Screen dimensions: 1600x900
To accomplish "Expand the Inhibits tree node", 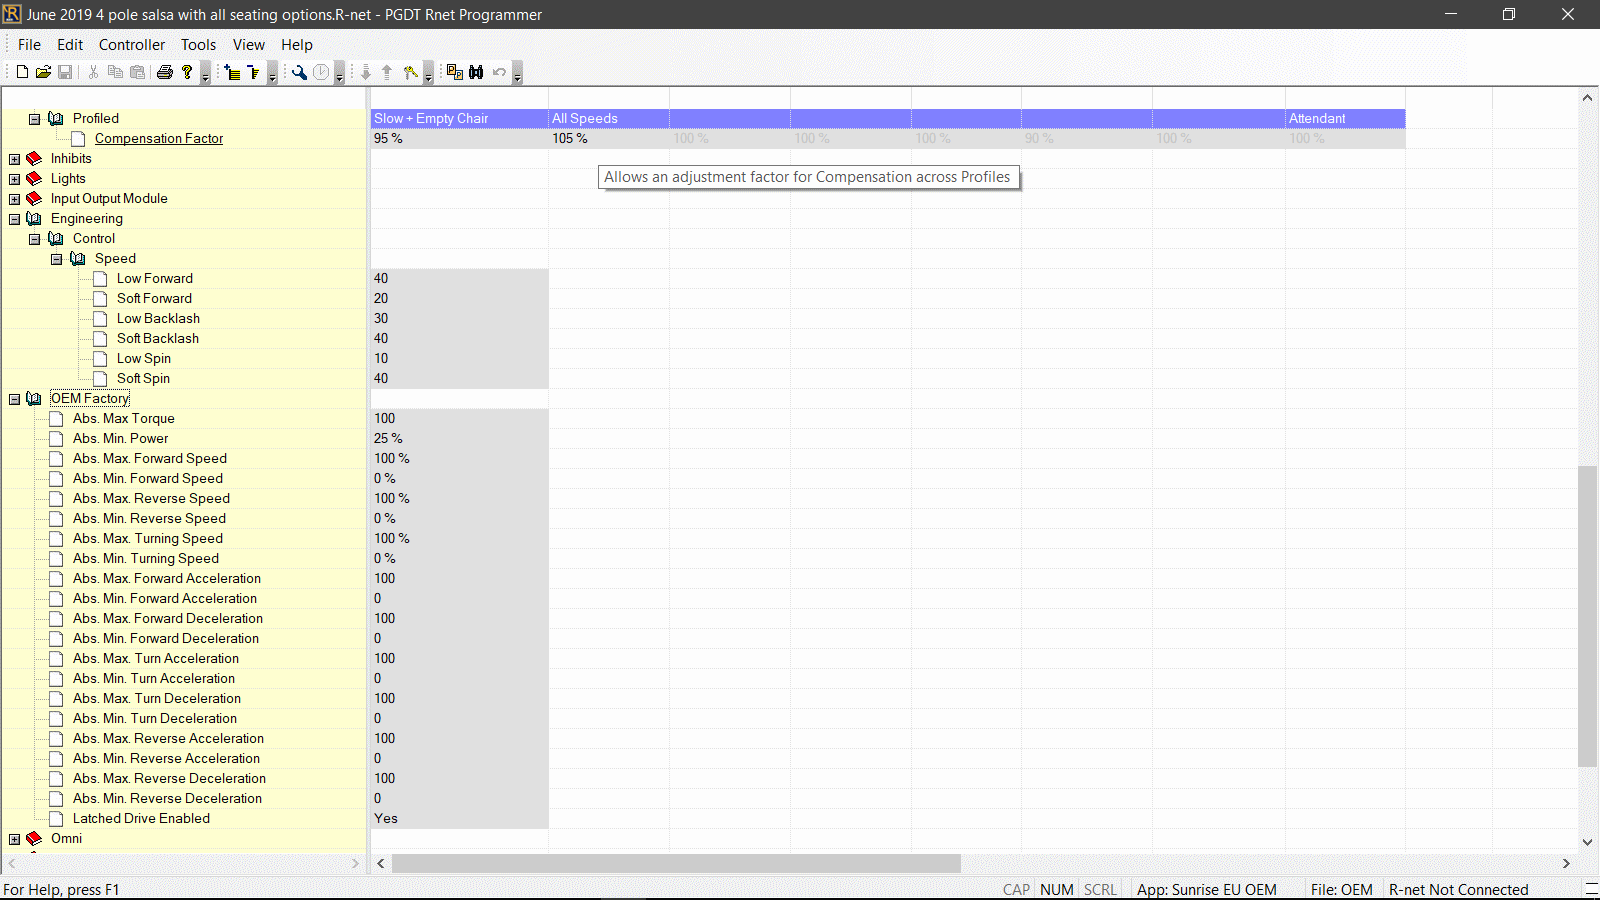I will (x=15, y=159).
